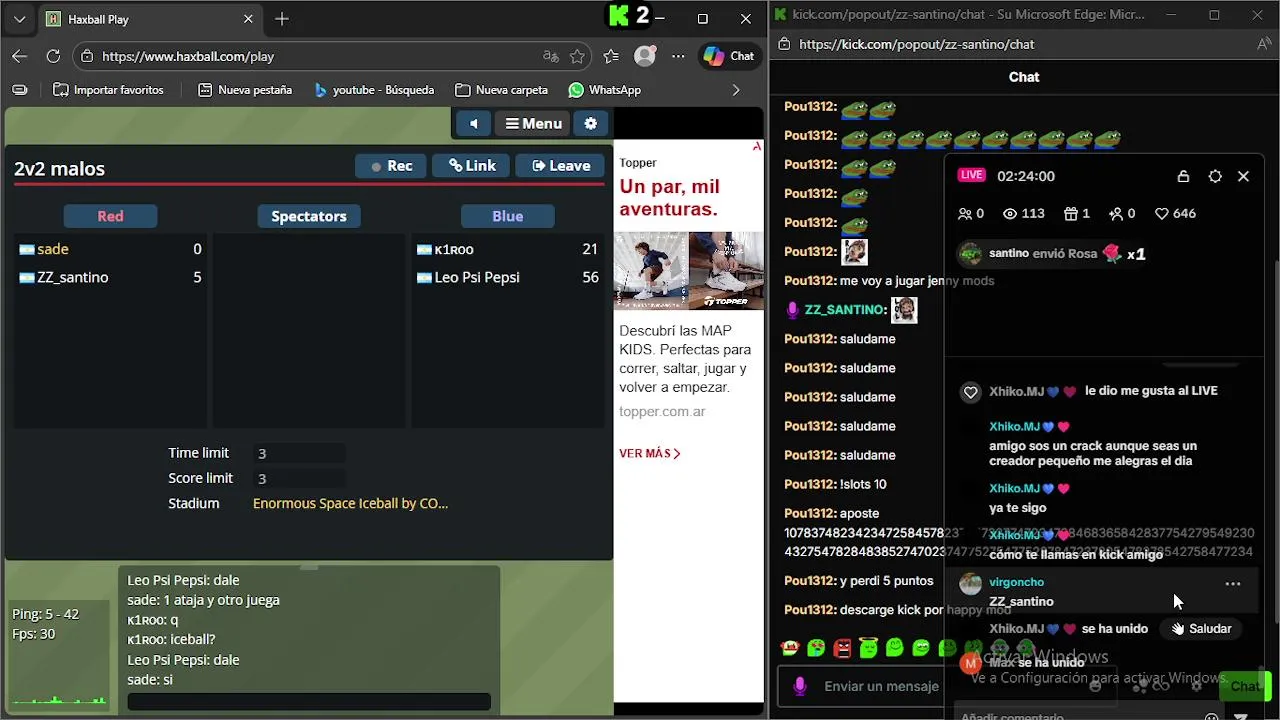Viewport: 1280px width, 720px height.
Task: Click the purple microphone icon in Kick chat
Action: click(x=800, y=686)
